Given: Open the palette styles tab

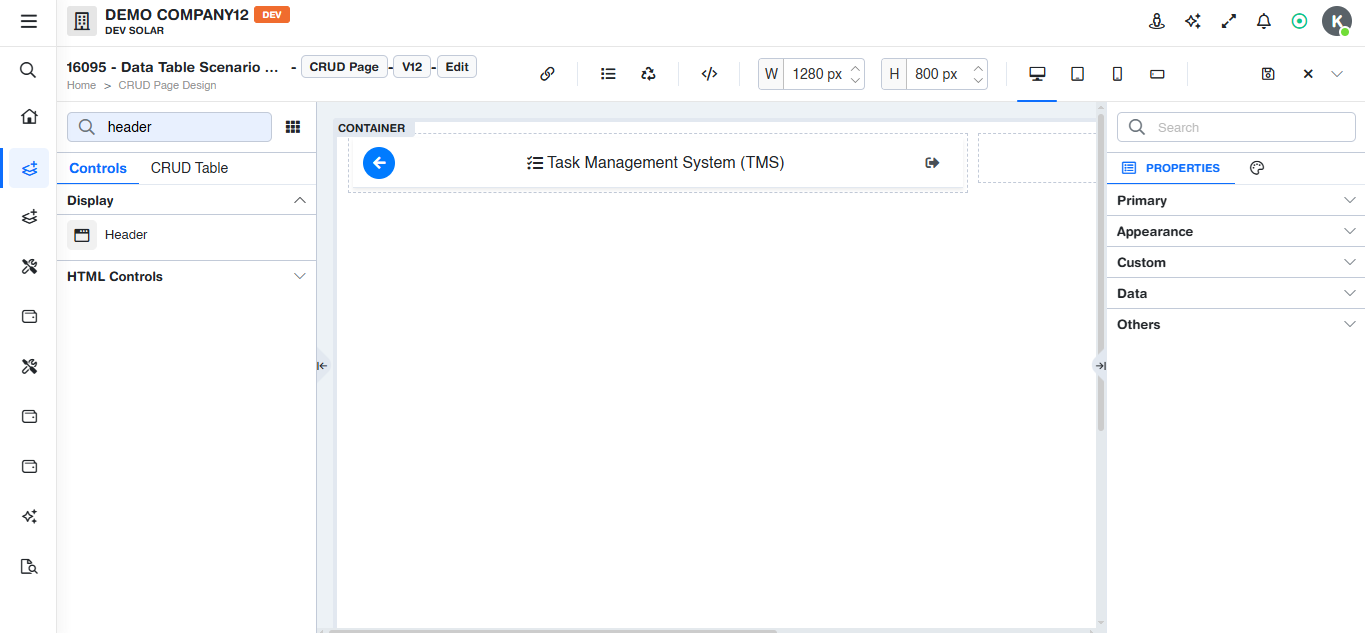Looking at the screenshot, I should [x=1257, y=168].
